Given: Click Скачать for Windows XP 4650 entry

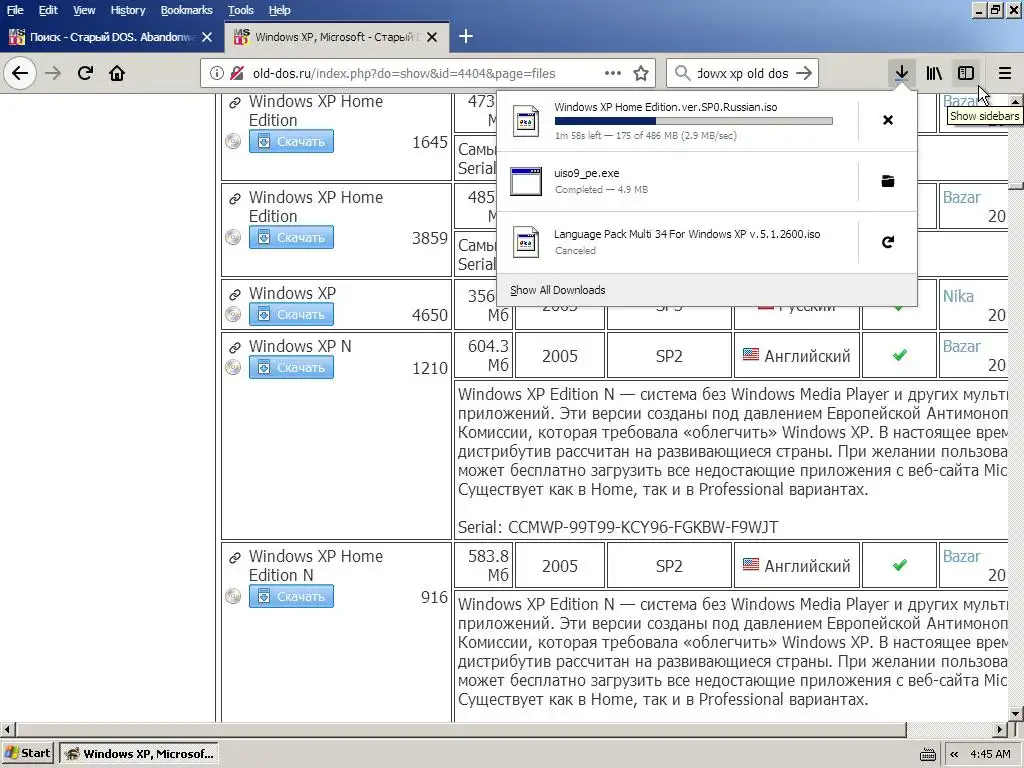Looking at the screenshot, I should pos(291,315).
